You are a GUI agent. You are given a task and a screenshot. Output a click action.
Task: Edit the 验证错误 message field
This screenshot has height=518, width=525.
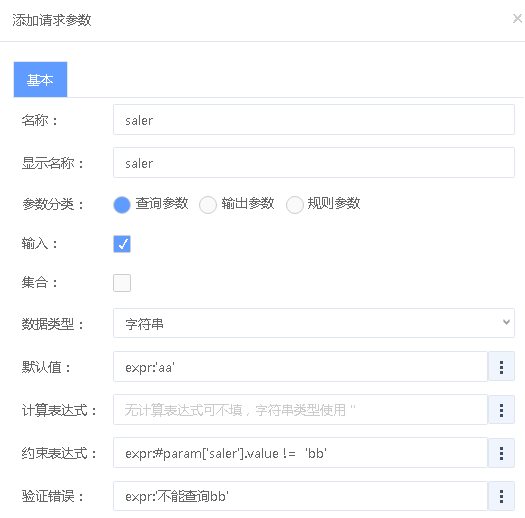click(300, 496)
